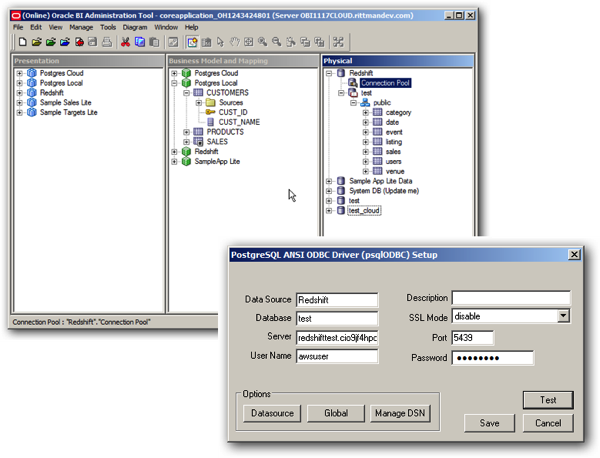Expand the Sample Sales Lite subject area

20,103
